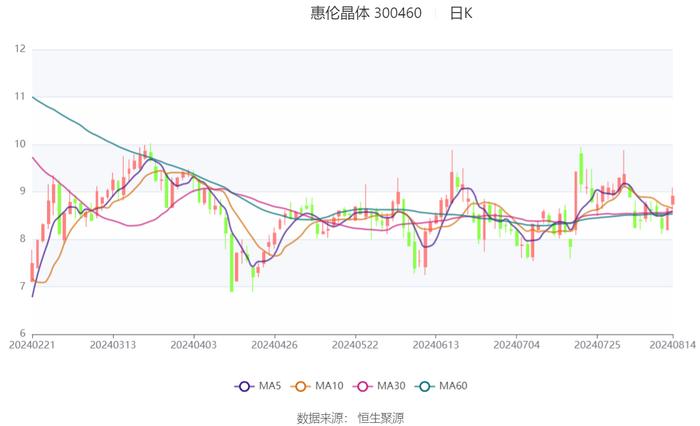The image size is (700, 426).
Task: Click the 数据来源 label below the legend
Action: [x=321, y=417]
